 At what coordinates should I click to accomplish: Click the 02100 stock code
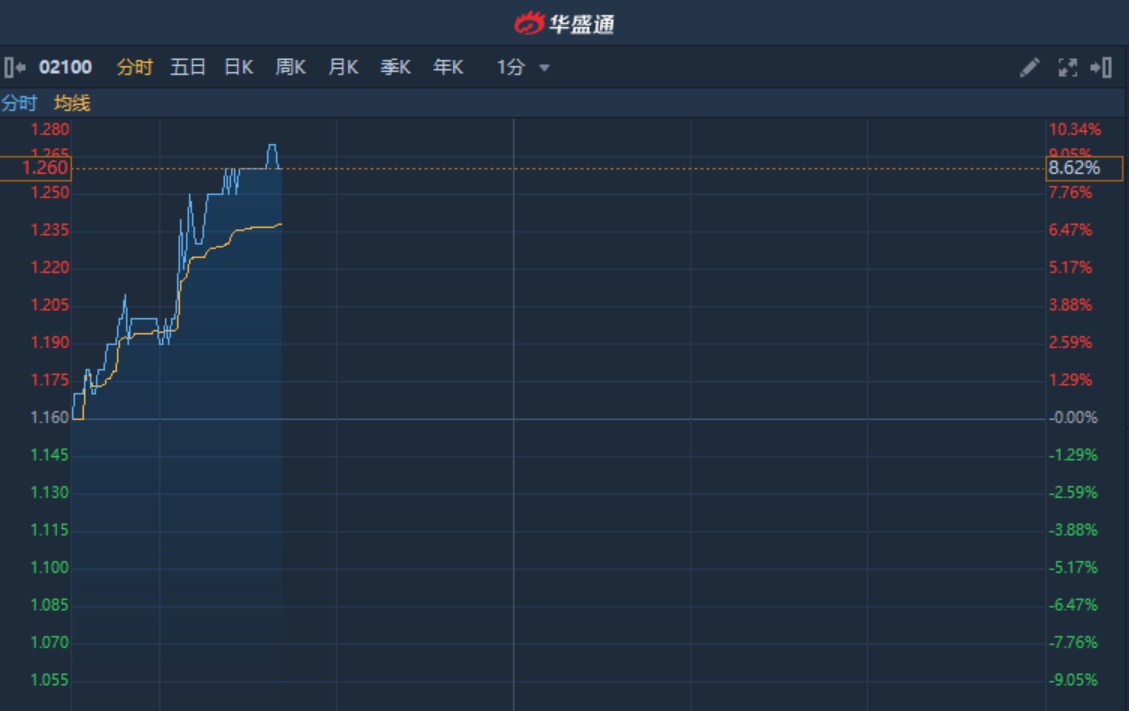coord(65,68)
